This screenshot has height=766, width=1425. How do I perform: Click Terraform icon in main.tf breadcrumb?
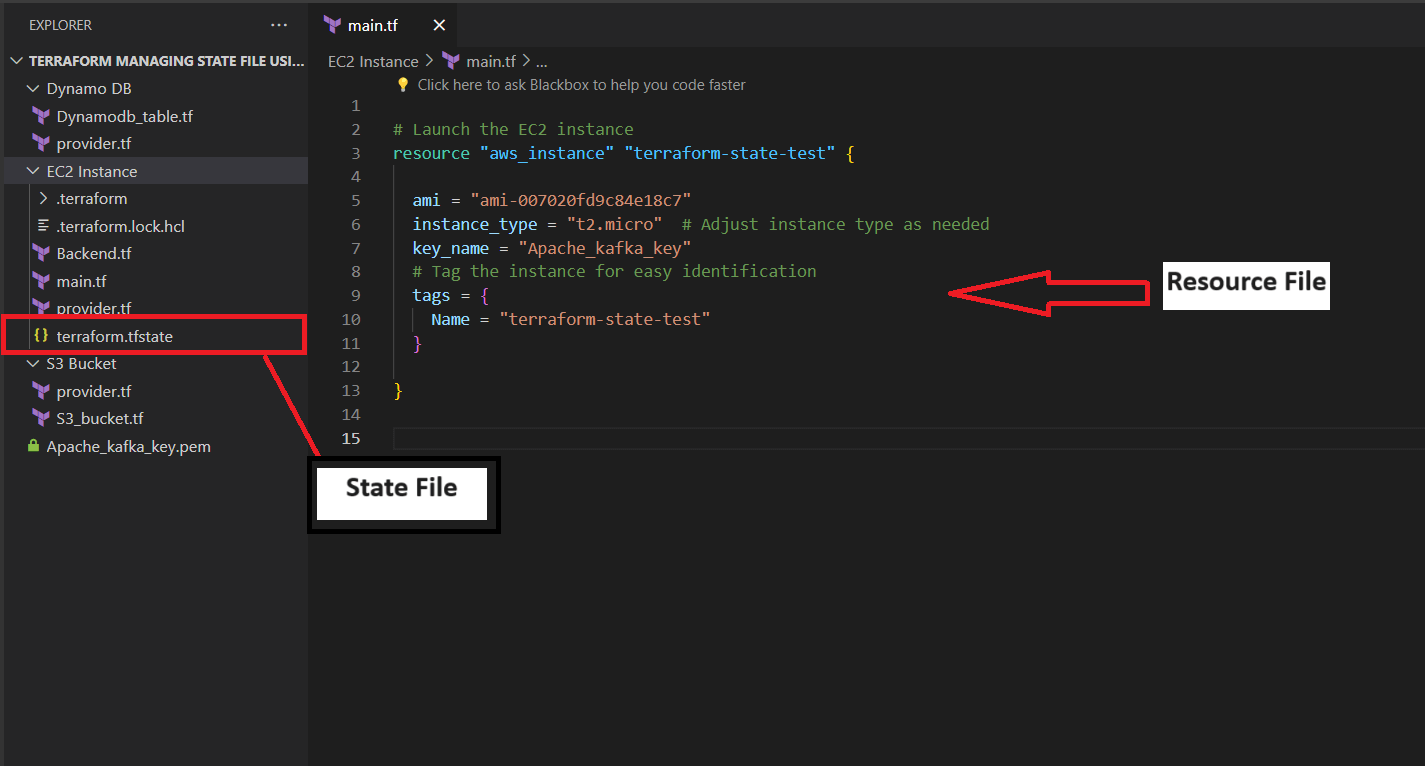450,61
